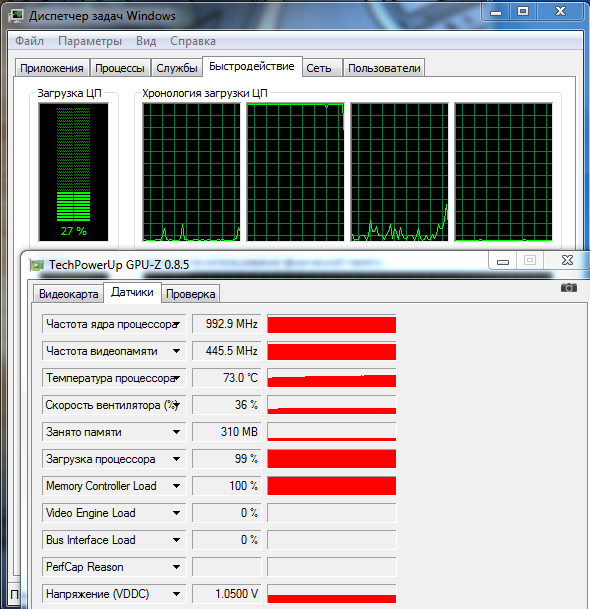
Task: Expand the Температура процессора dropdown
Action: pyautogui.click(x=176, y=378)
